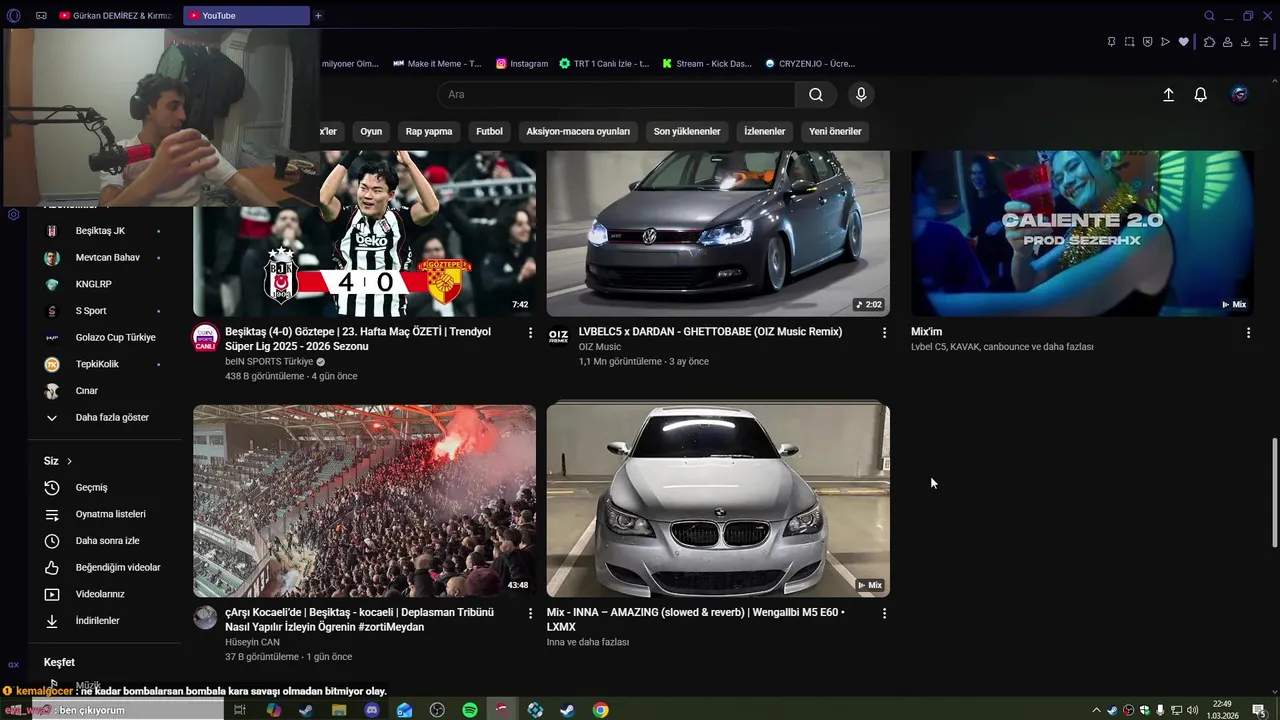Viewport: 1280px width, 720px height.
Task: Open the beIN SPORTS Türkiye channel link
Action: click(x=269, y=362)
